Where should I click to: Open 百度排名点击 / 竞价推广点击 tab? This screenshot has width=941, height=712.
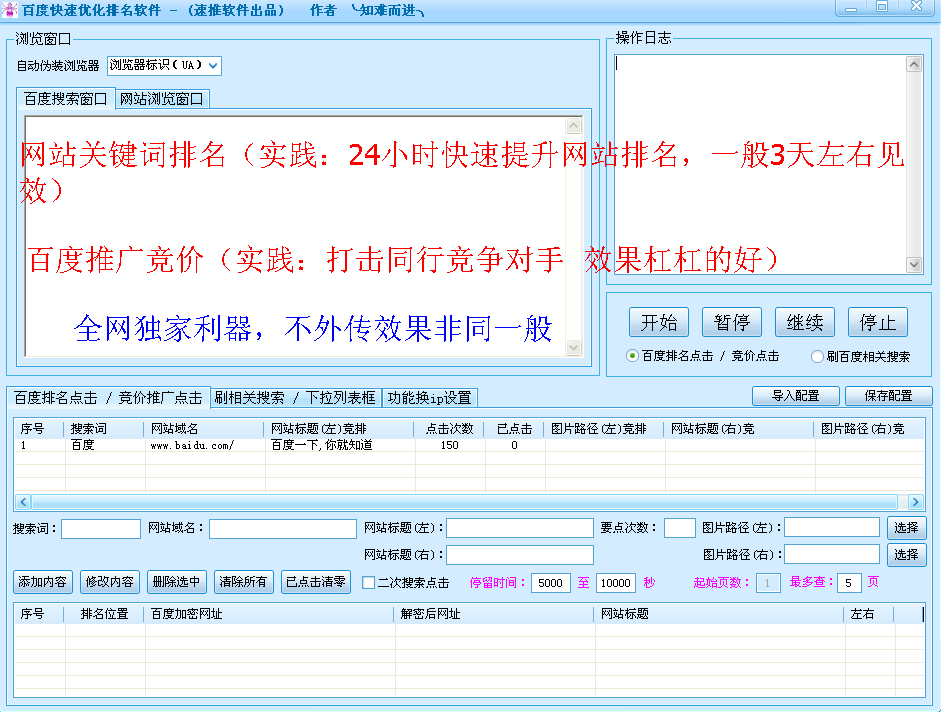coord(108,397)
